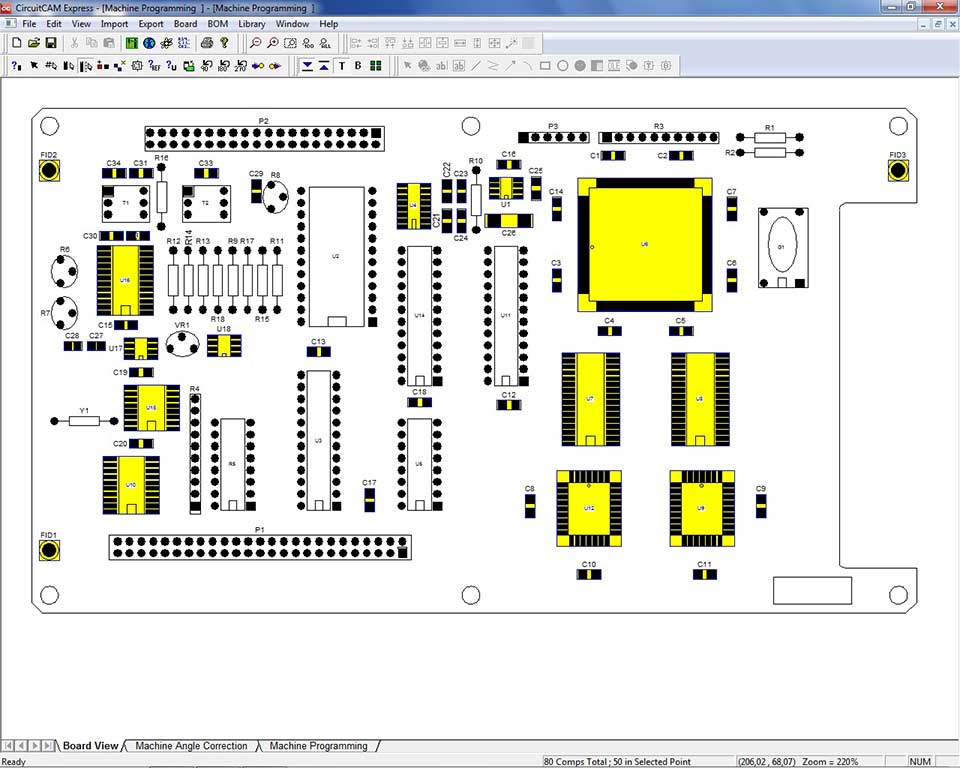Select the rectangle drawing tool
Viewport: 960px width, 768px height.
545,66
